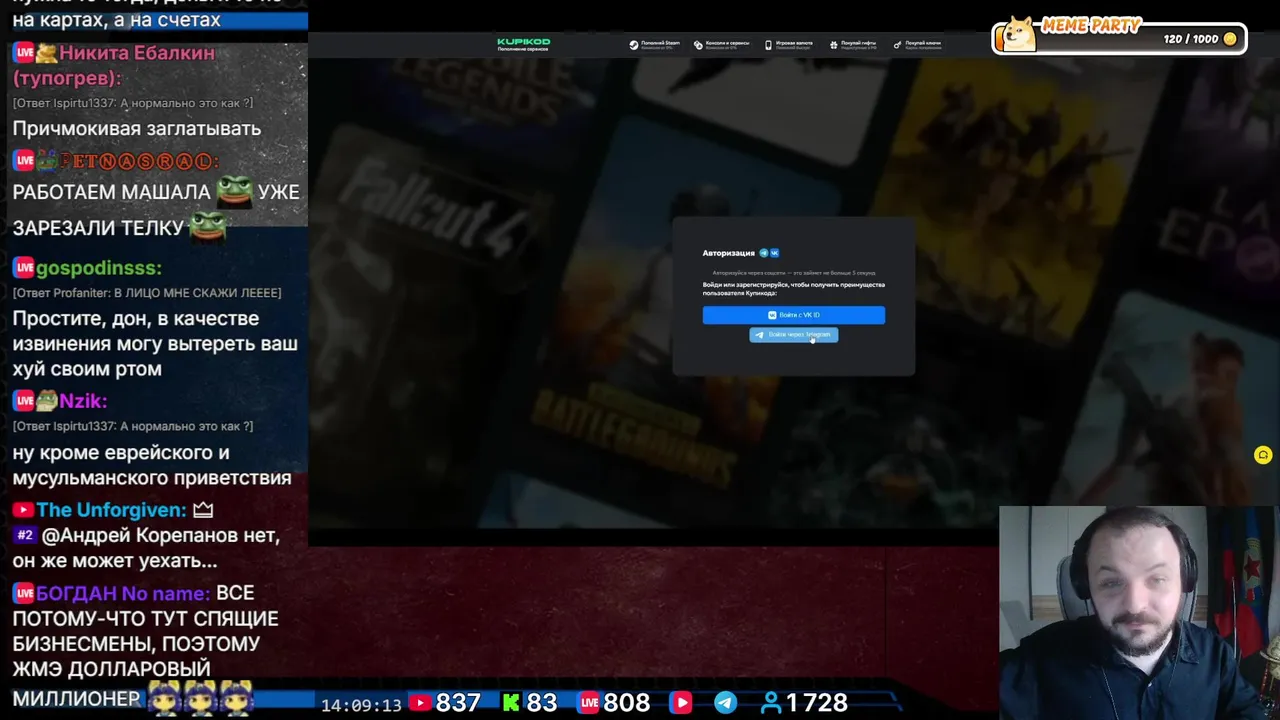Click the chat username БОГДАН No name

[123, 593]
